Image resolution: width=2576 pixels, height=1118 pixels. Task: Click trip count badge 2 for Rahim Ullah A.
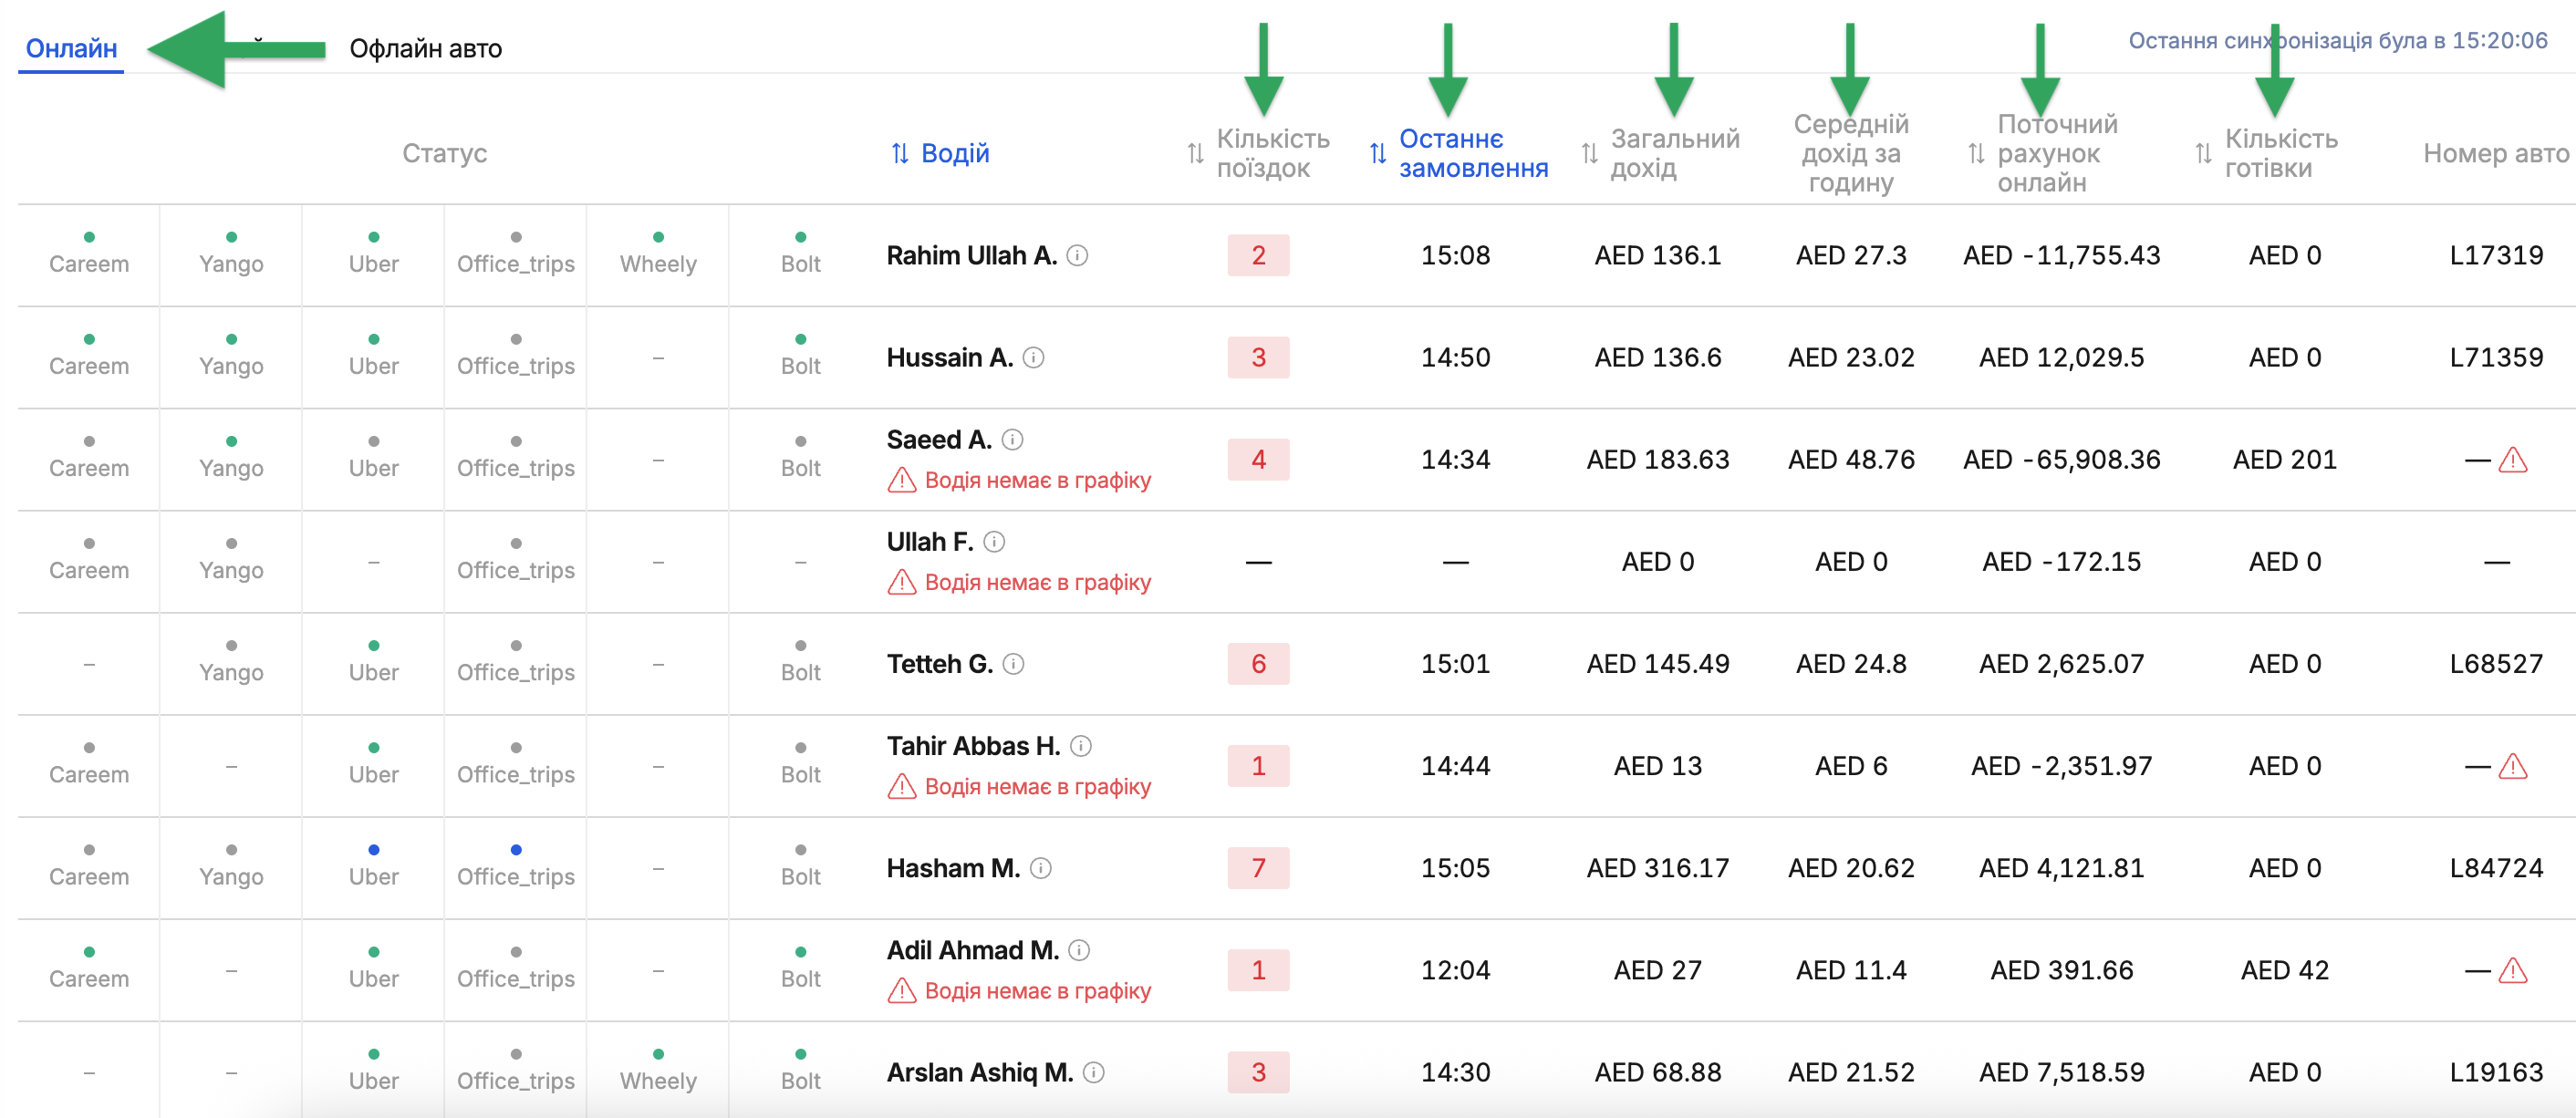(x=1258, y=256)
